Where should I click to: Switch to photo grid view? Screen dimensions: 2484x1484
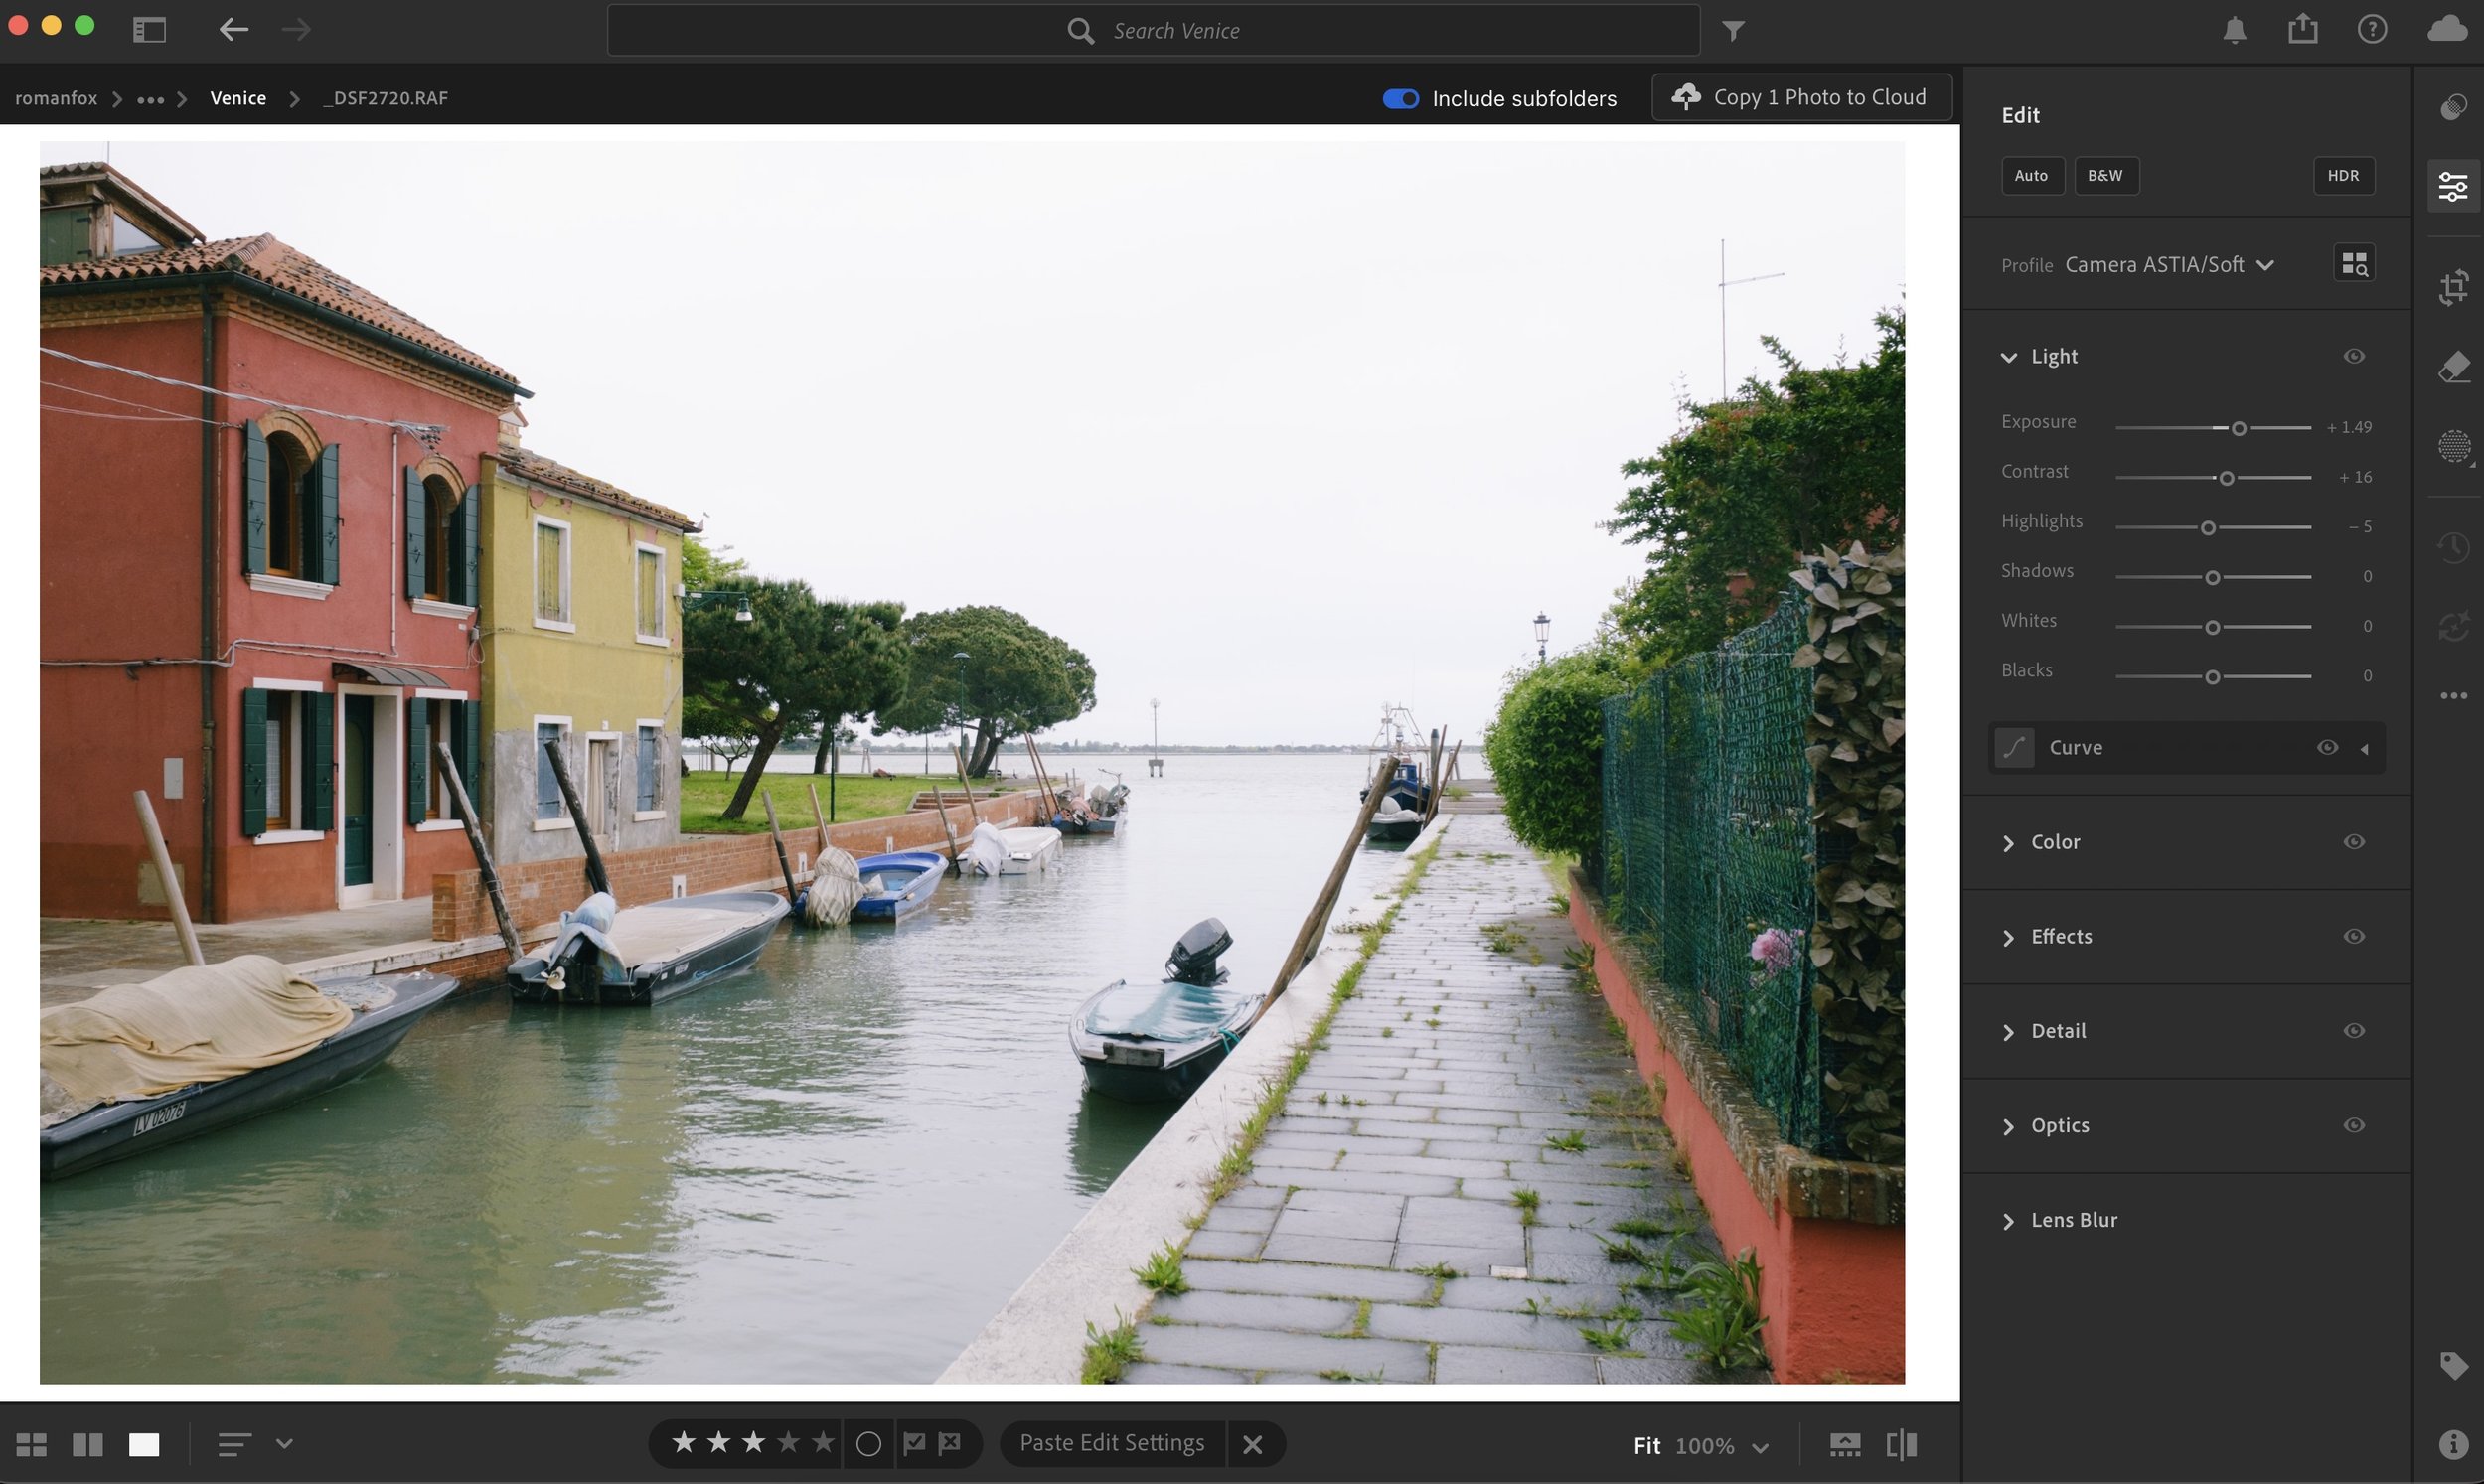point(31,1445)
